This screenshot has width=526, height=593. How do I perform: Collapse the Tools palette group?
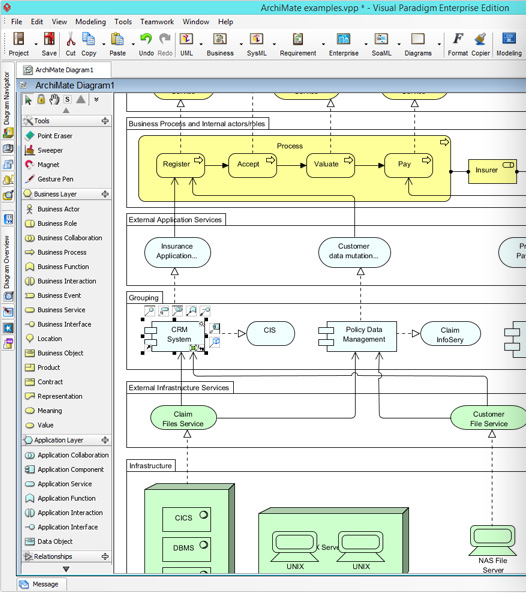(x=105, y=121)
